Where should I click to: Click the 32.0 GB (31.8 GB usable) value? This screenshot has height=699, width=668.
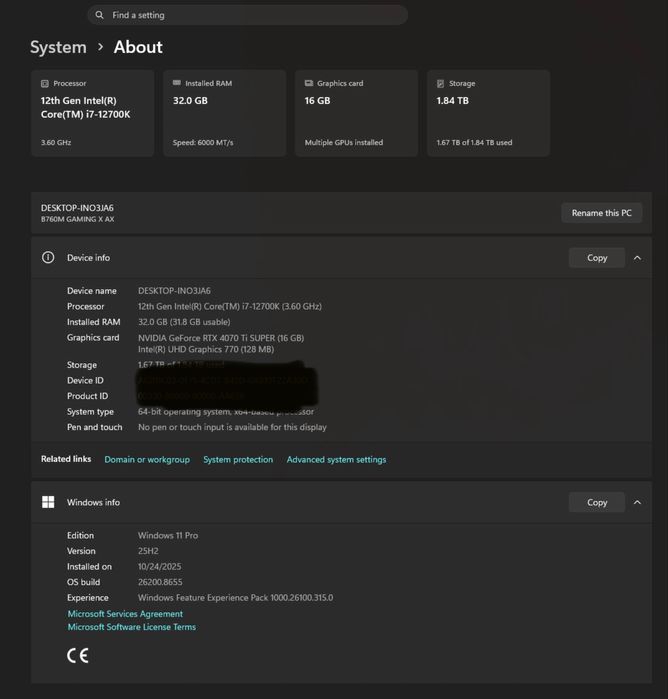tap(184, 322)
